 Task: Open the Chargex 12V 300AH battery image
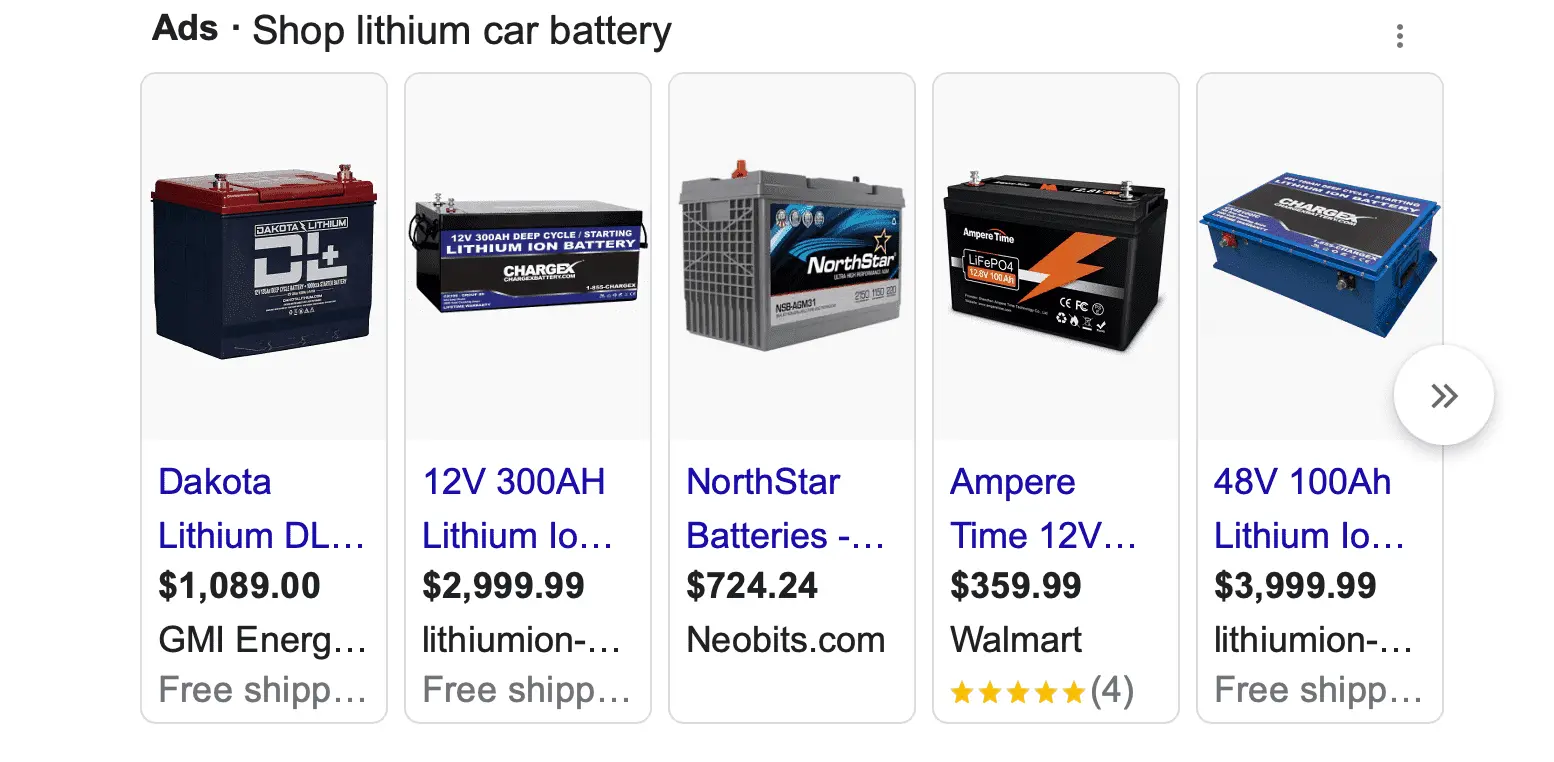(528, 260)
